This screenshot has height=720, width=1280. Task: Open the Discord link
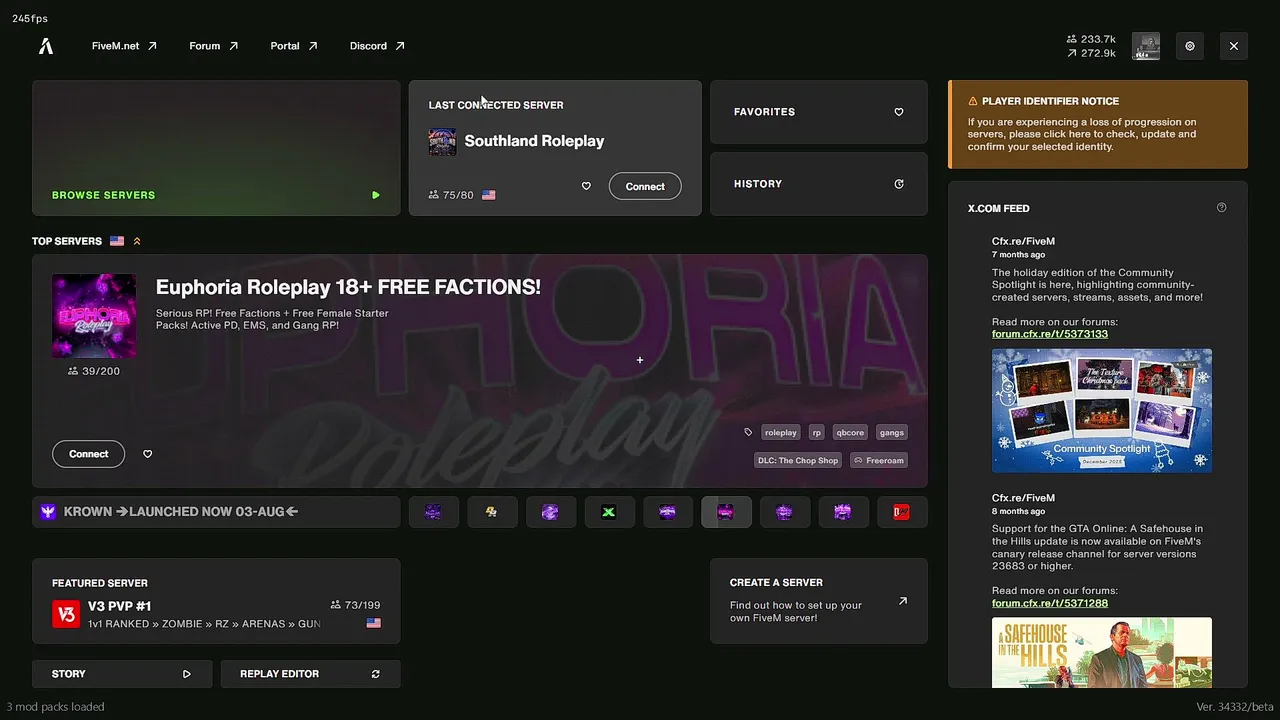tap(377, 46)
